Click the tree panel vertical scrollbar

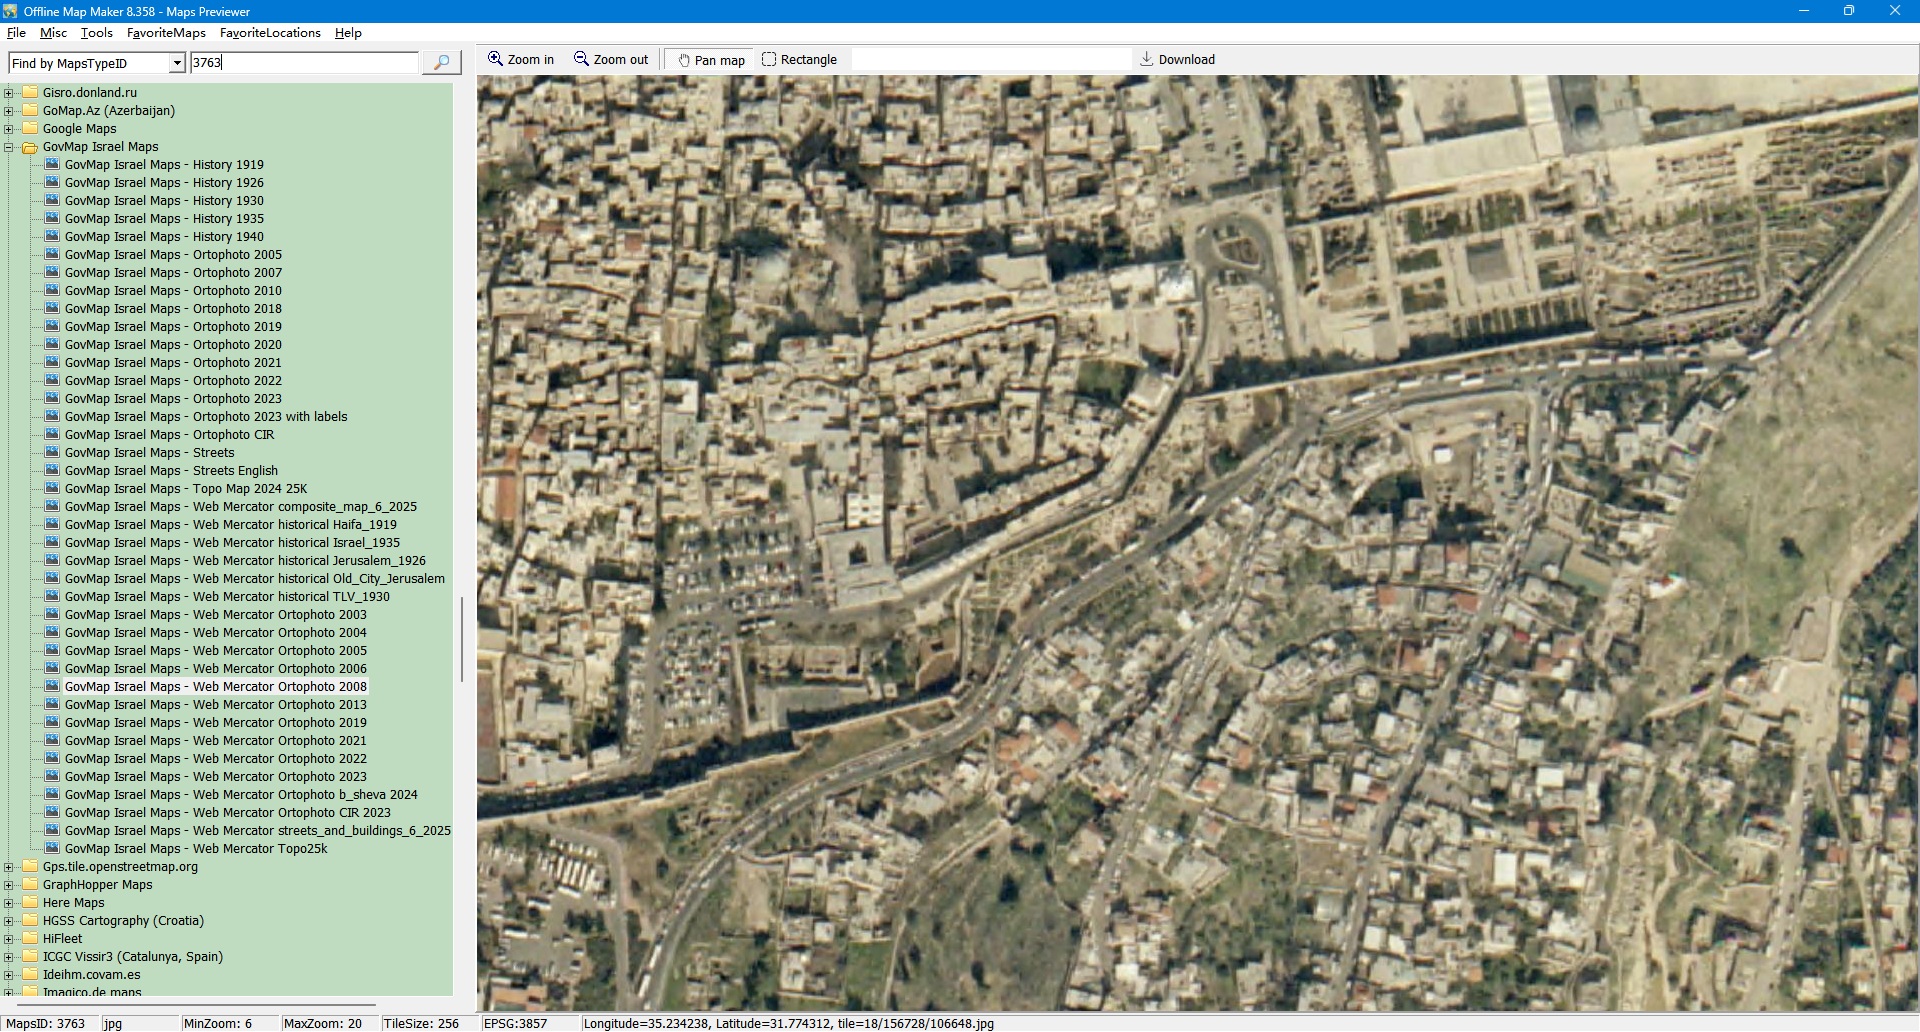pos(461,640)
